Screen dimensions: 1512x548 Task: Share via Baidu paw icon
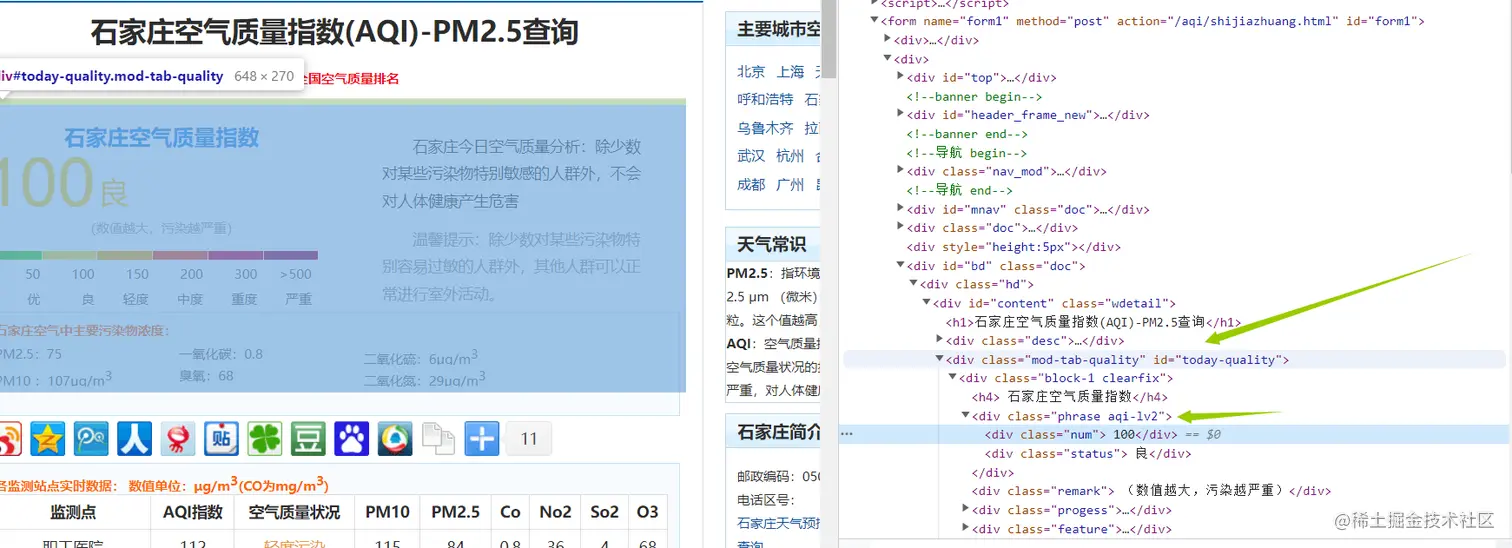click(x=352, y=438)
